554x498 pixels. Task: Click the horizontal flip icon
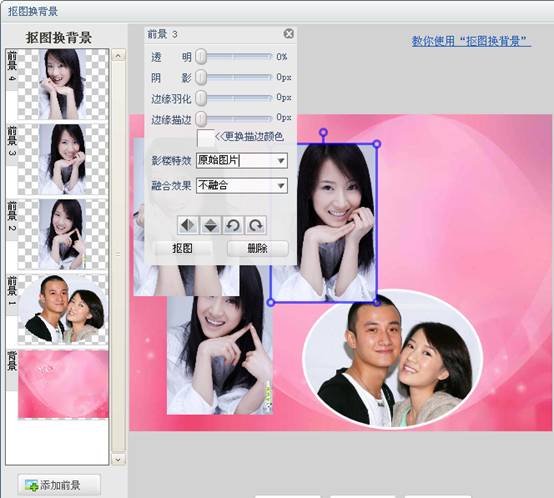point(188,225)
